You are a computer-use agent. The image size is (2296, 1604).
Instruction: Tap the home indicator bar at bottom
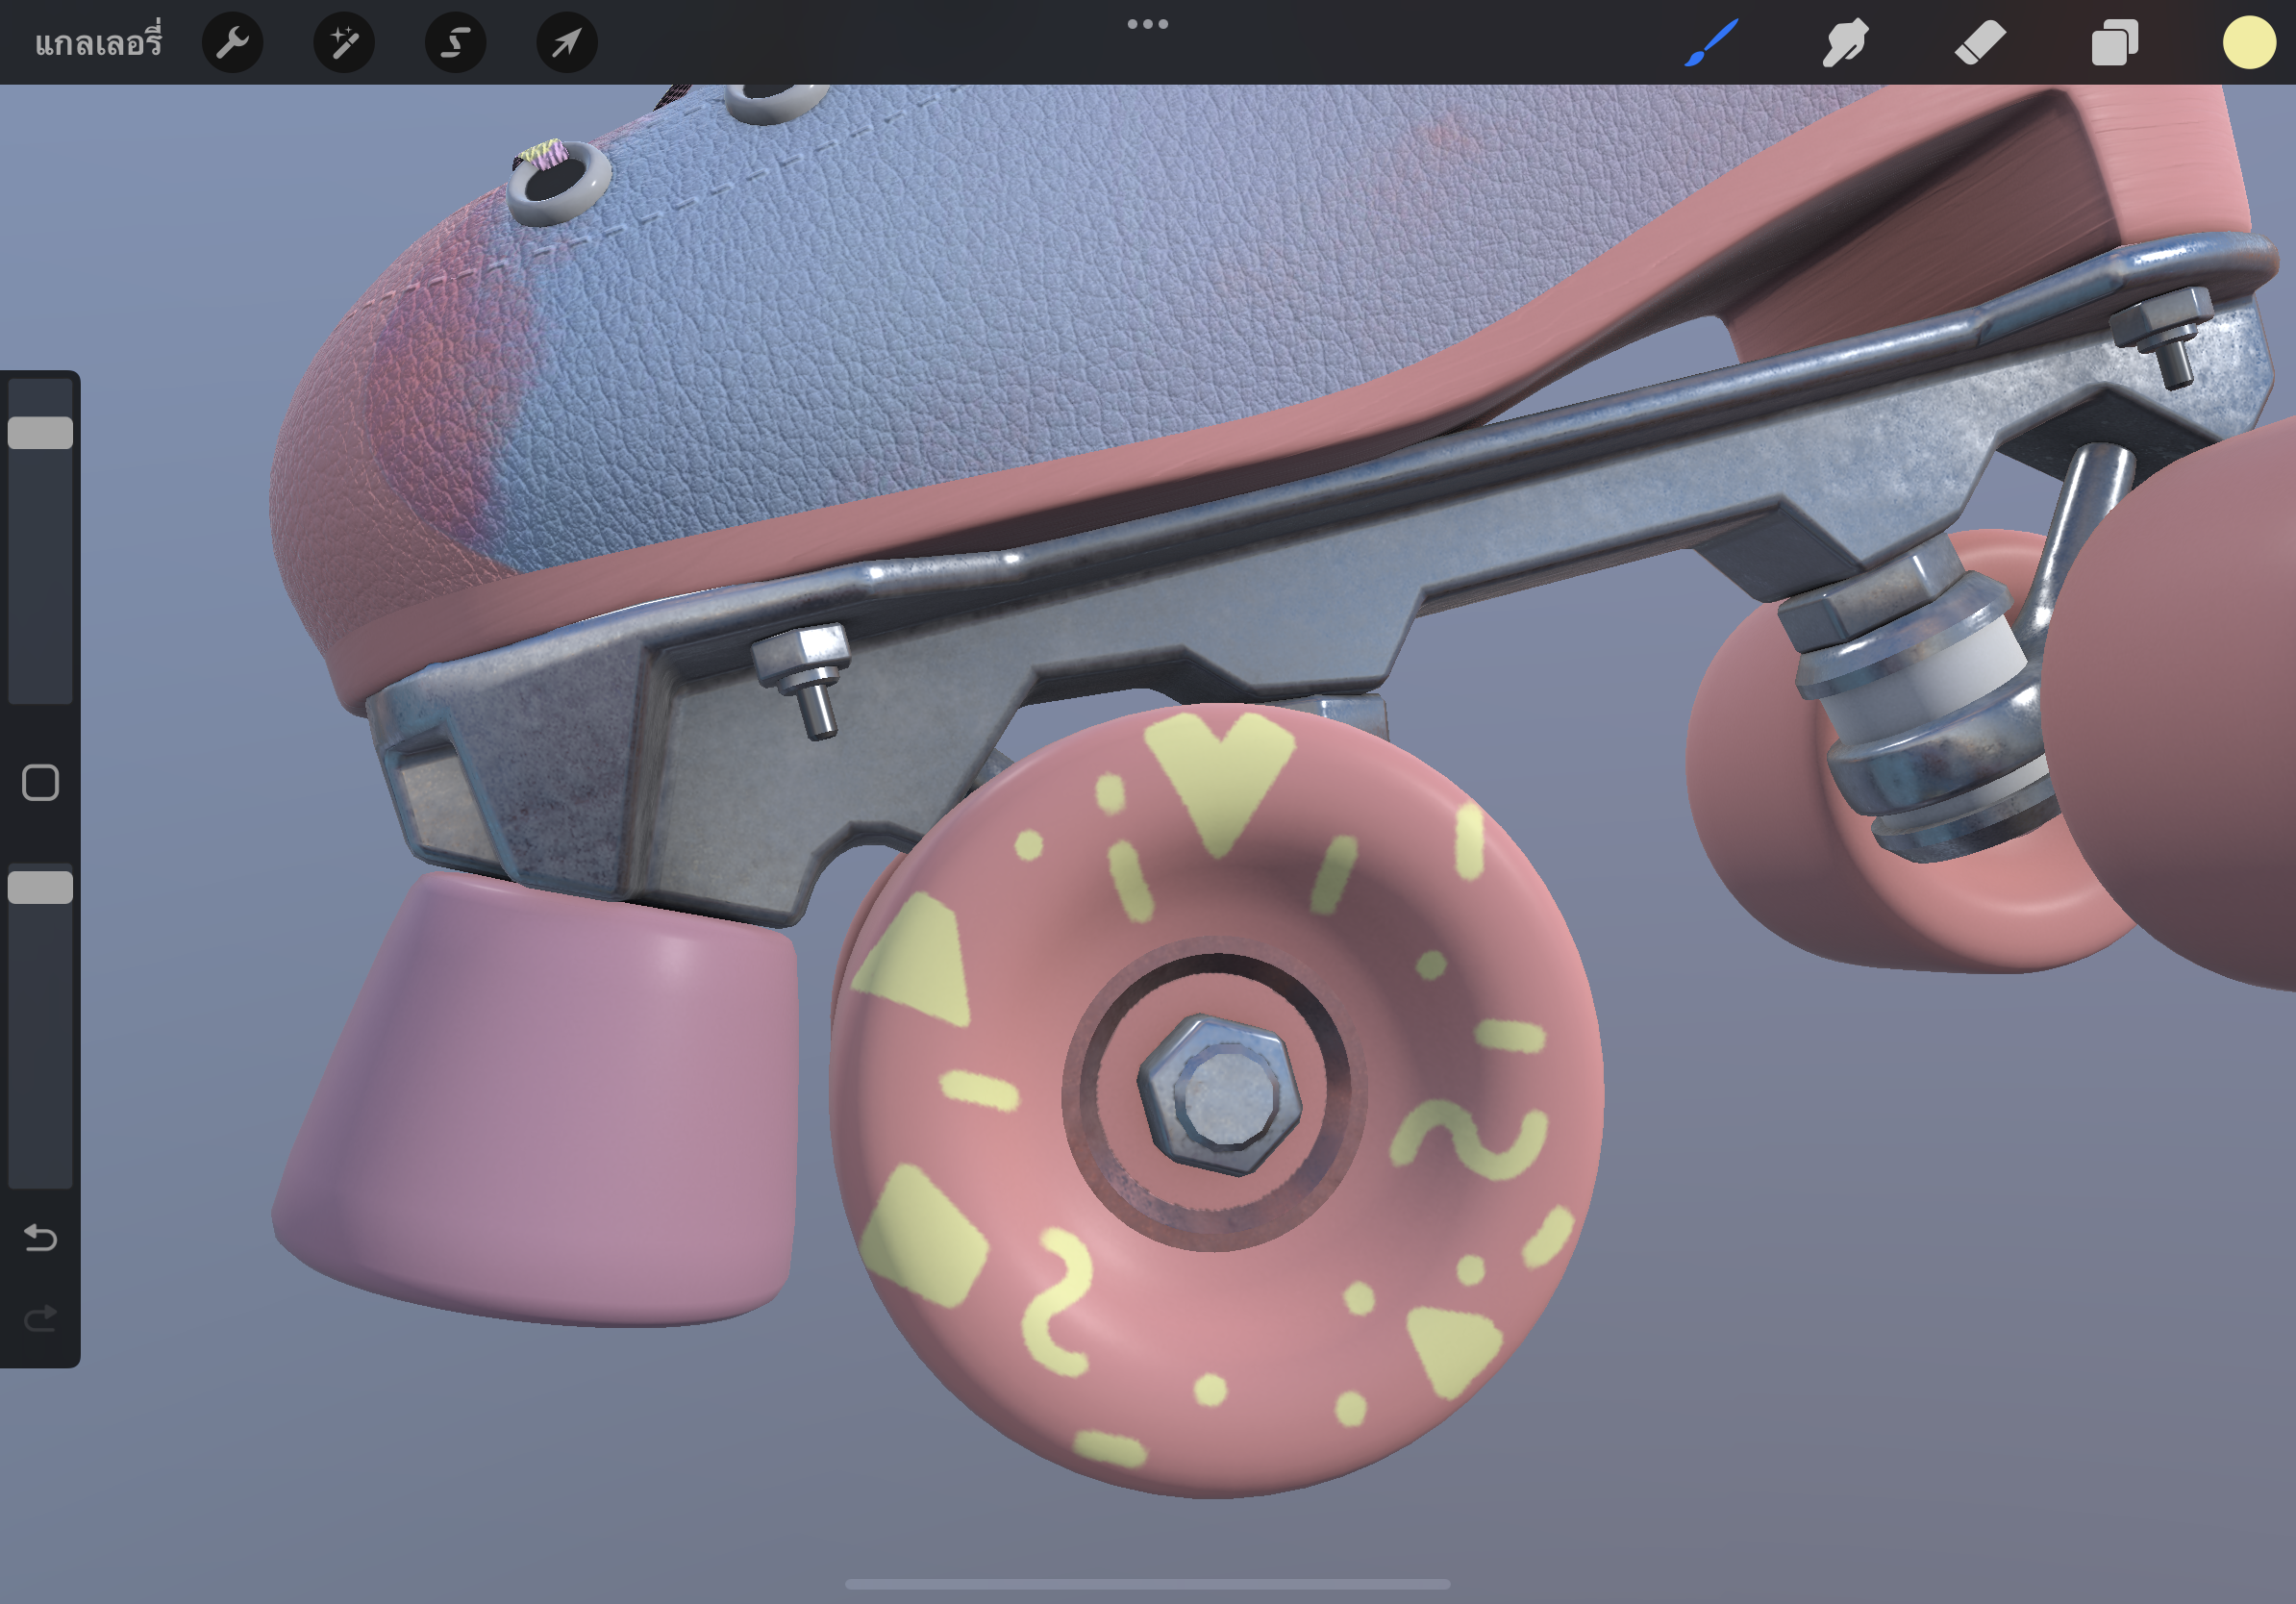pyautogui.click(x=1147, y=1584)
